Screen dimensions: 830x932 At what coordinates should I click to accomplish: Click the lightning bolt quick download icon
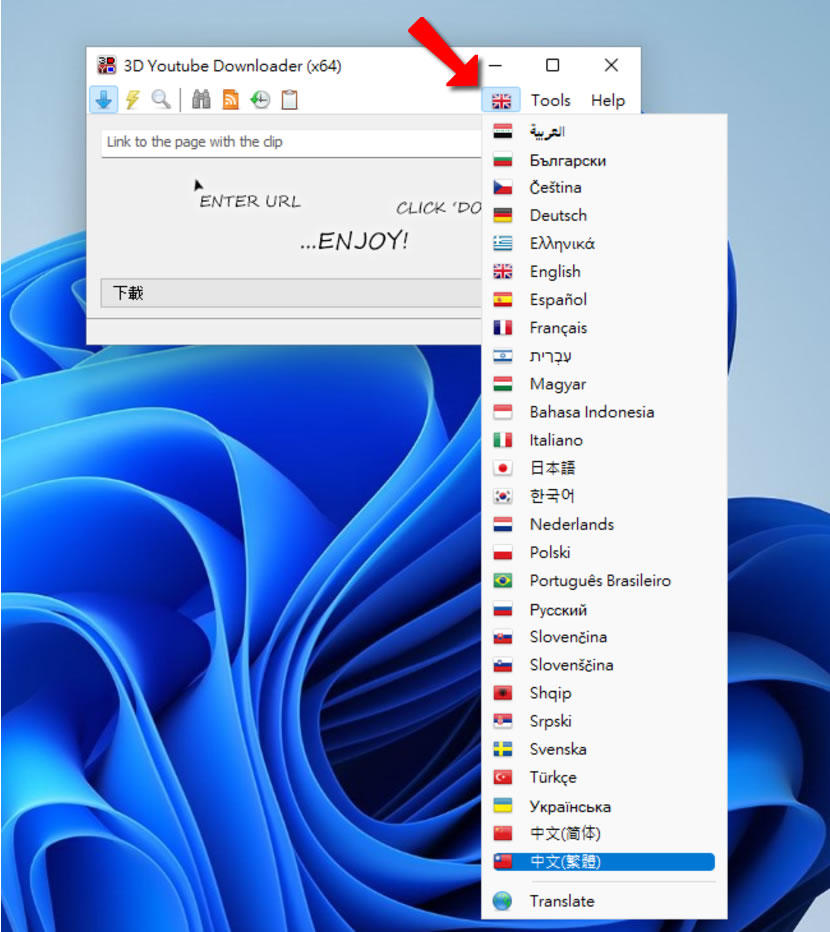pos(132,99)
